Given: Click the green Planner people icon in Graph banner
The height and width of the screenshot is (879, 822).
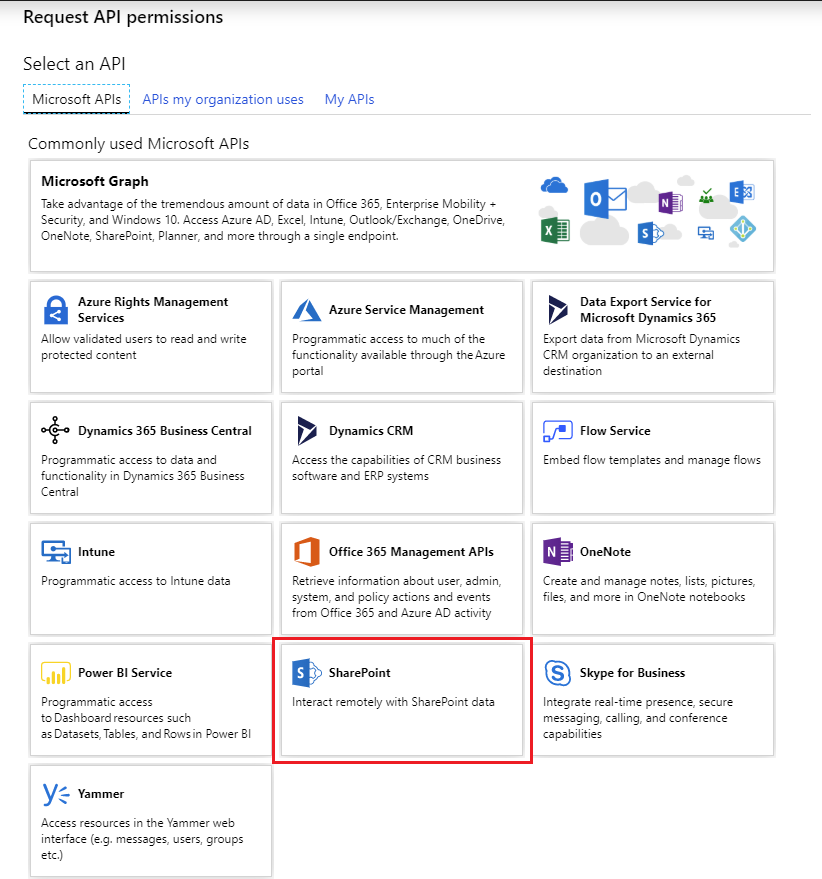Looking at the screenshot, I should 706,196.
